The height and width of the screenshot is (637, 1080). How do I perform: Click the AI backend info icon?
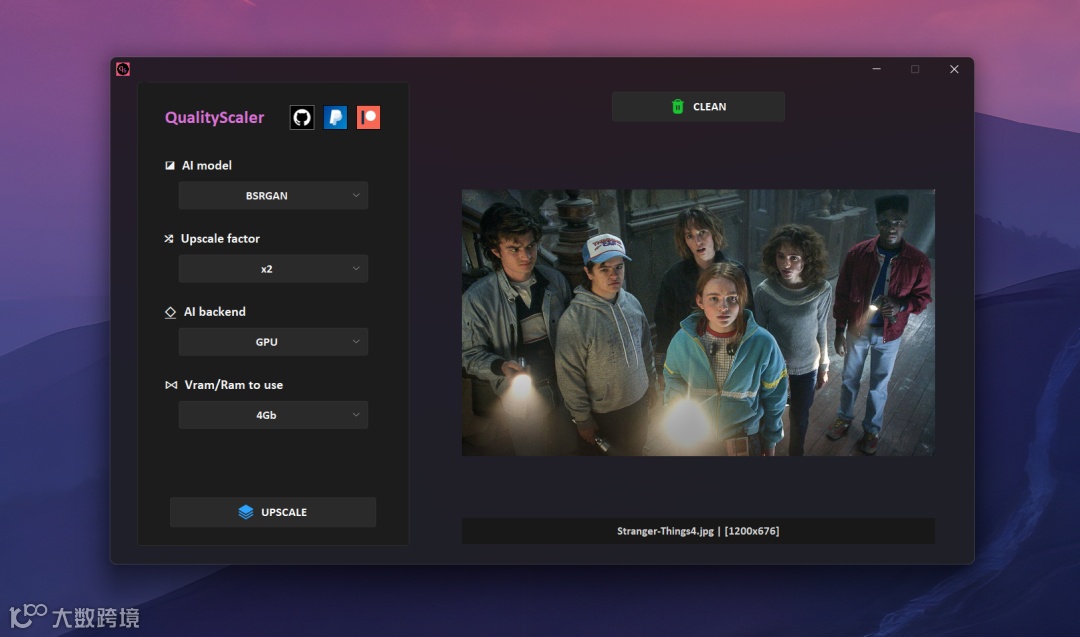170,312
